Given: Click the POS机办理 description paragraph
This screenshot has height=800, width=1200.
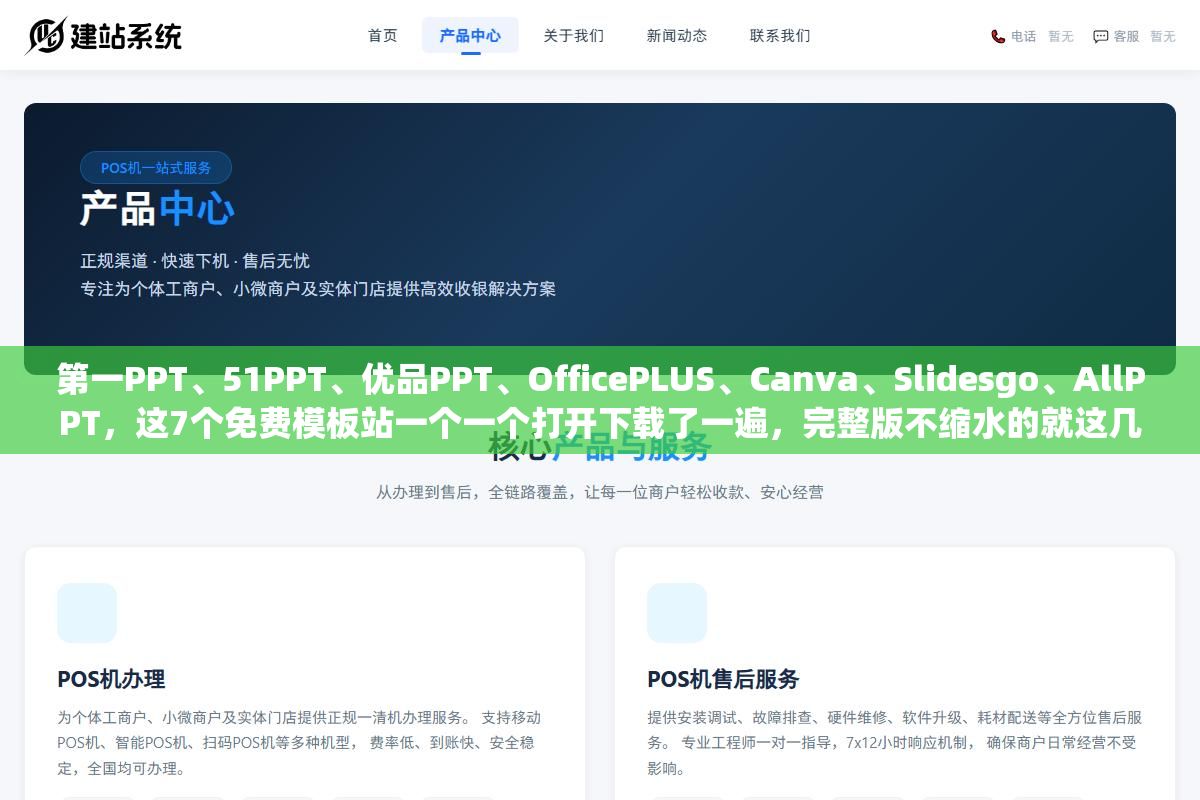Looking at the screenshot, I should pos(300,743).
